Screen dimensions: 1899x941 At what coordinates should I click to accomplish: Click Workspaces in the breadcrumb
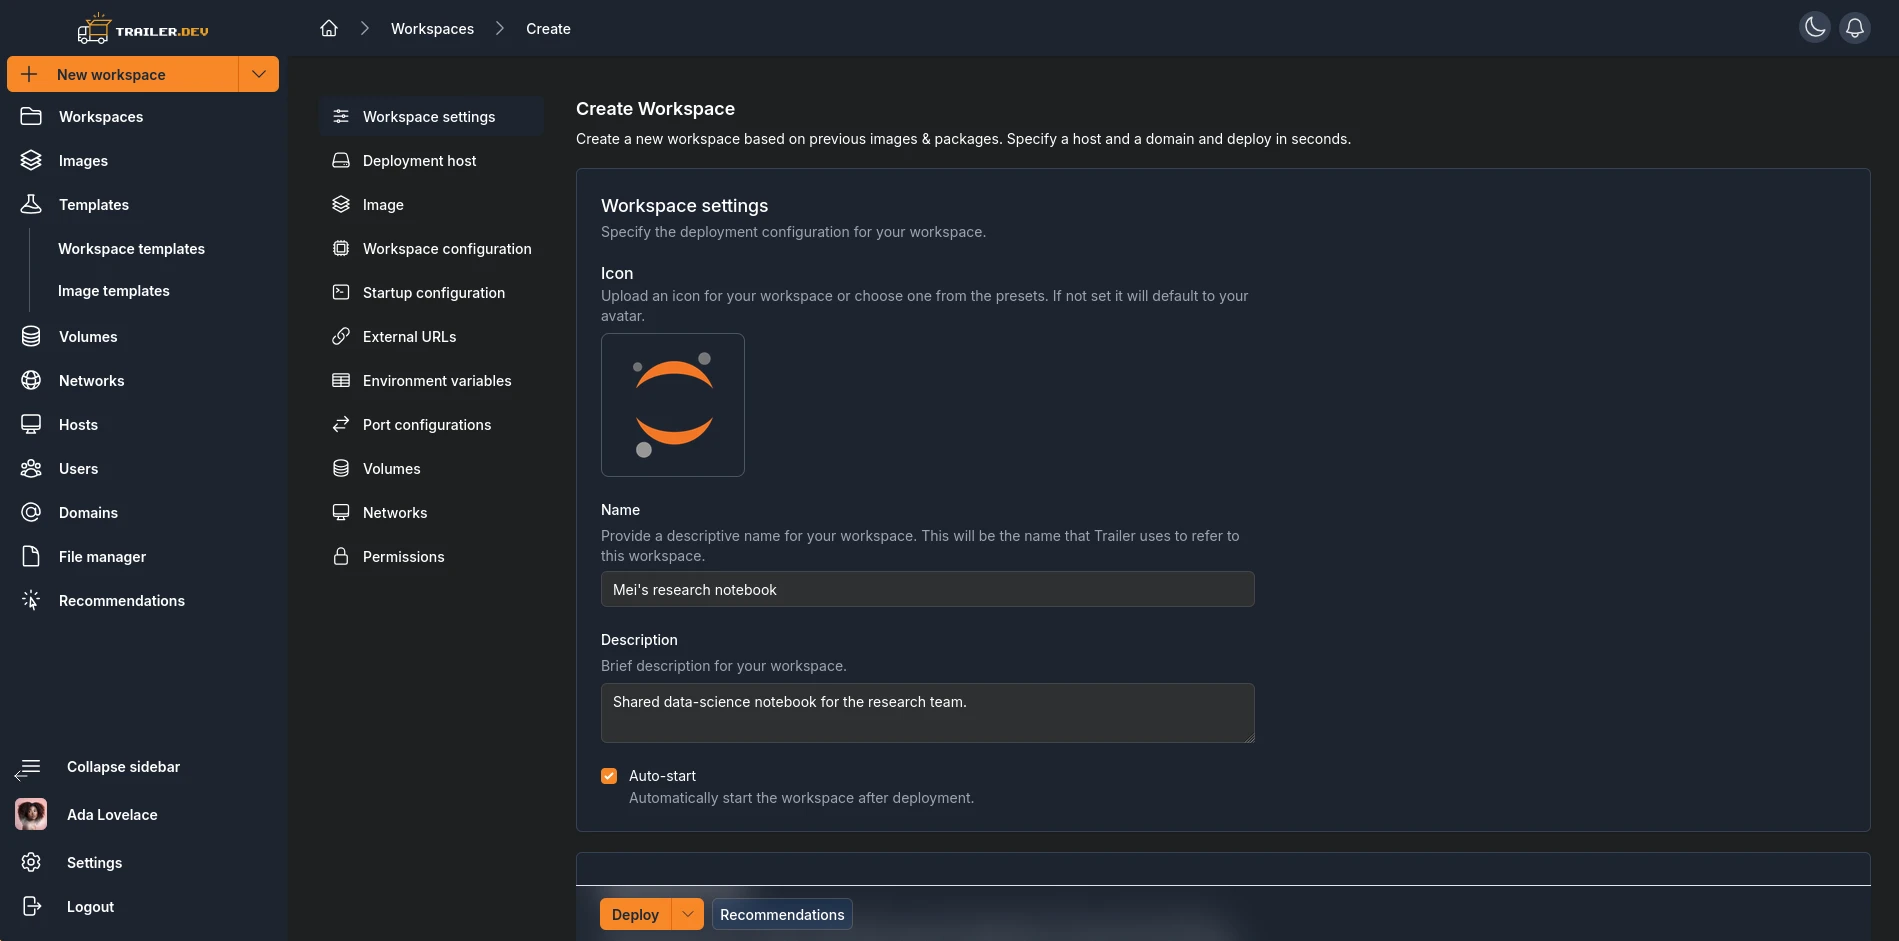pos(432,28)
